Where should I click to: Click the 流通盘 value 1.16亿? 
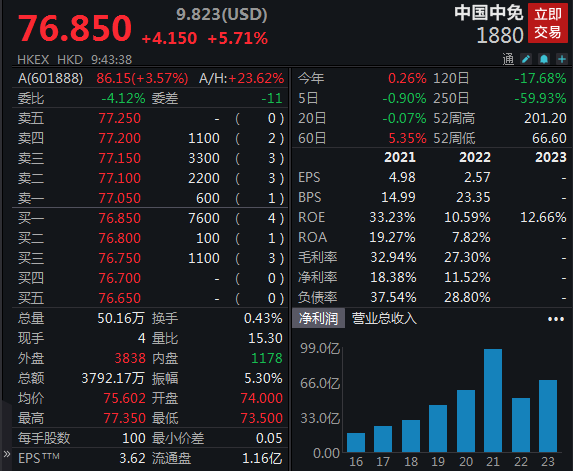click(x=262, y=458)
